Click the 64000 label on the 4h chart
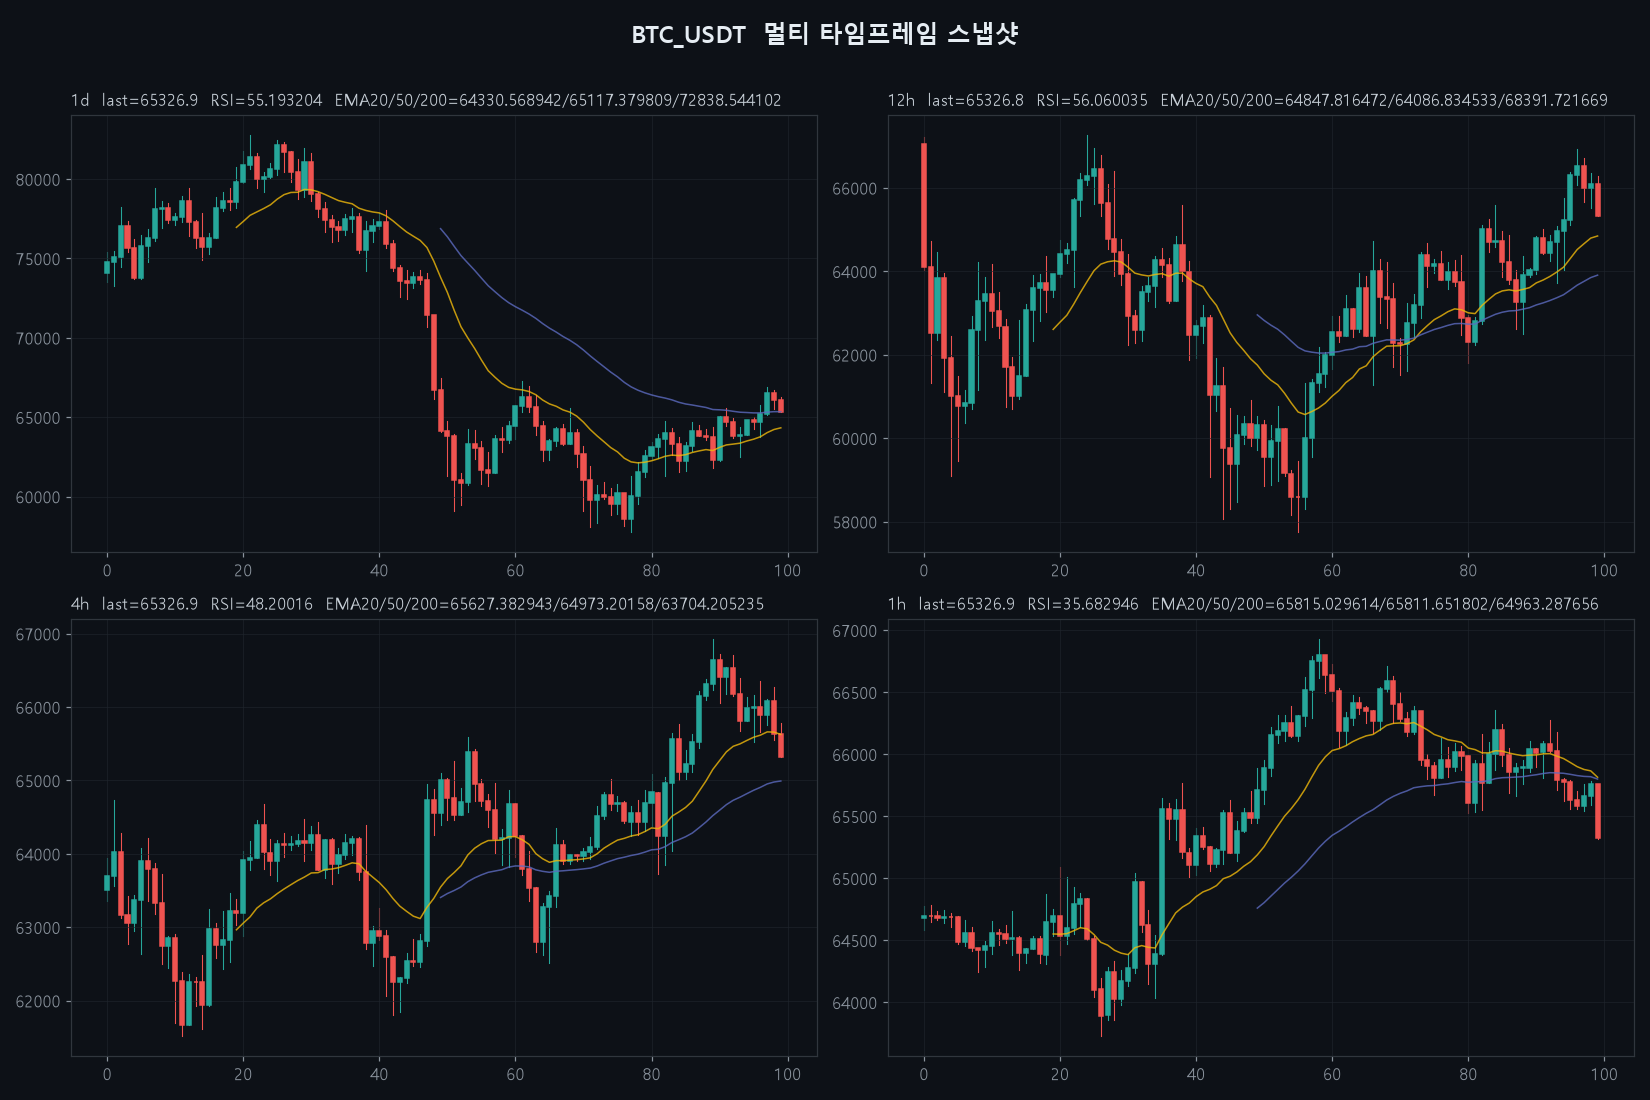This screenshot has height=1100, width=1650. 38,855
